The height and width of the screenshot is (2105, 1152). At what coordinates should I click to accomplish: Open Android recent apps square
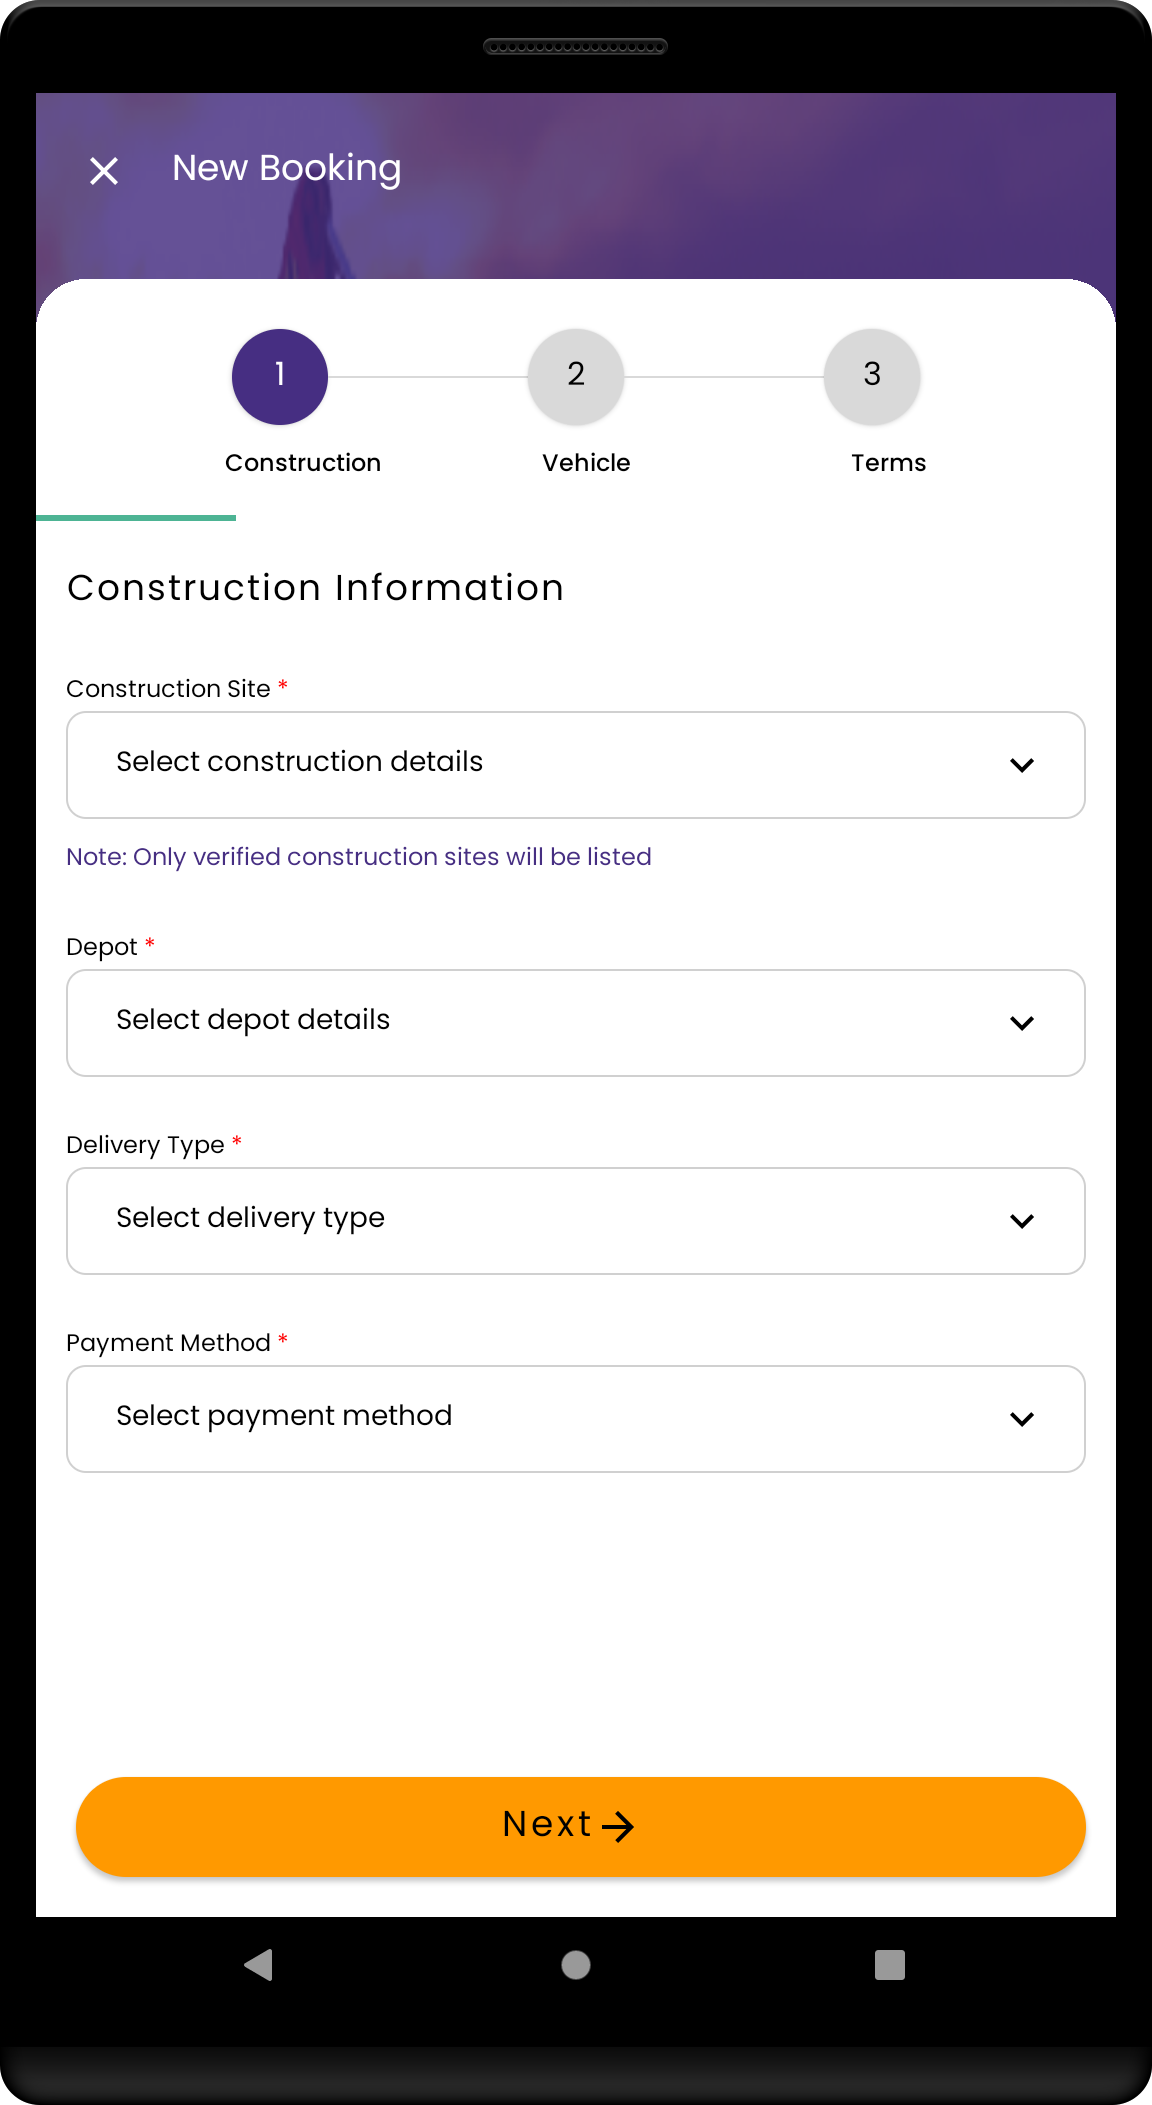[x=889, y=1965]
